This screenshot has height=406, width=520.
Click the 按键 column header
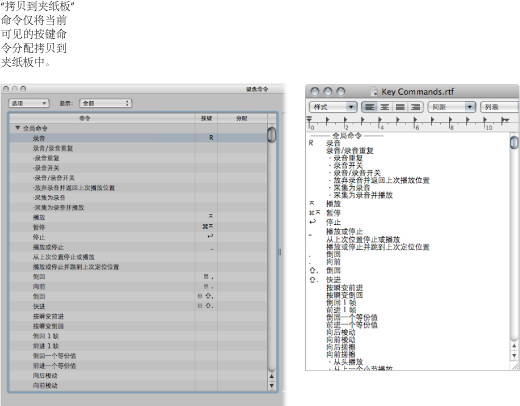coord(206,118)
